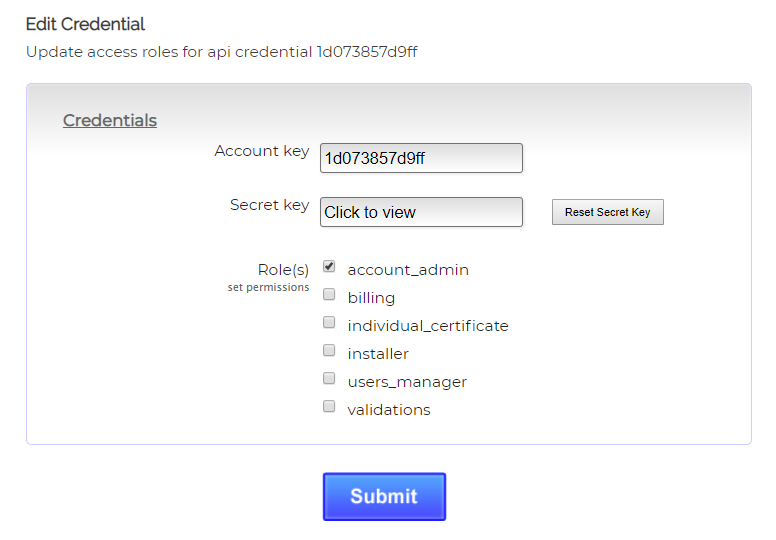Click the Credentials section heading
The image size is (776, 540).
110,121
